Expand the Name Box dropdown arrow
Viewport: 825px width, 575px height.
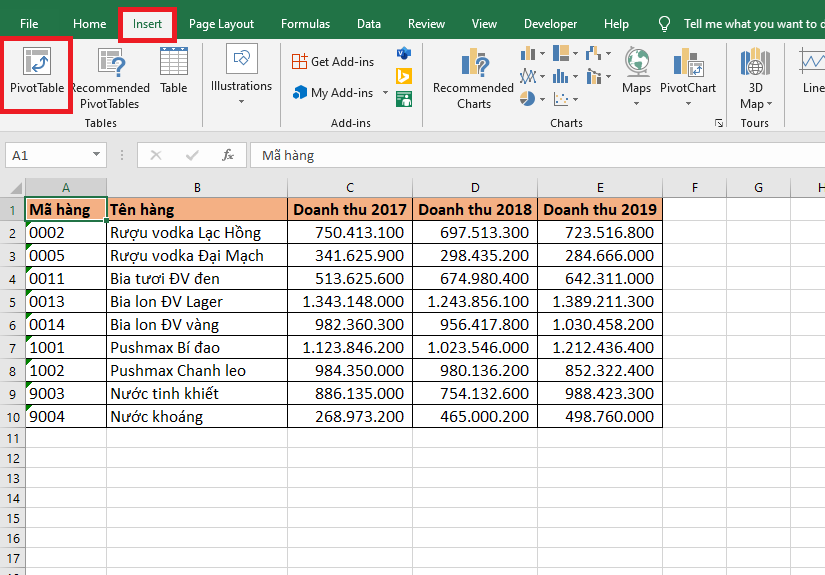[x=97, y=155]
